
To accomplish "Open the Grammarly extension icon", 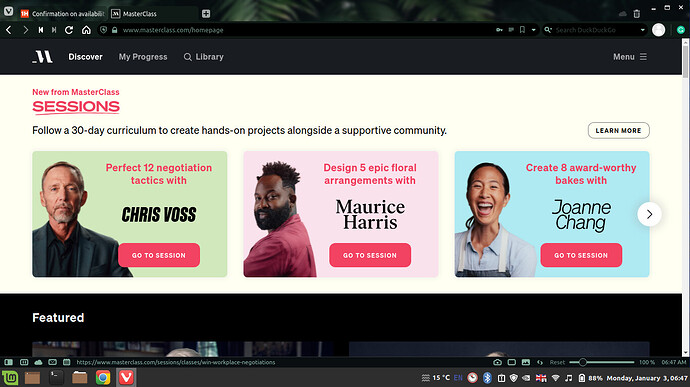I will 681,30.
